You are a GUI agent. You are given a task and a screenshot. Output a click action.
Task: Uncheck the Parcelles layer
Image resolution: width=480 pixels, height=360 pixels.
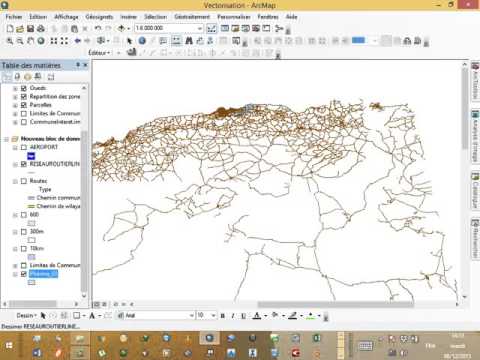coord(24,105)
